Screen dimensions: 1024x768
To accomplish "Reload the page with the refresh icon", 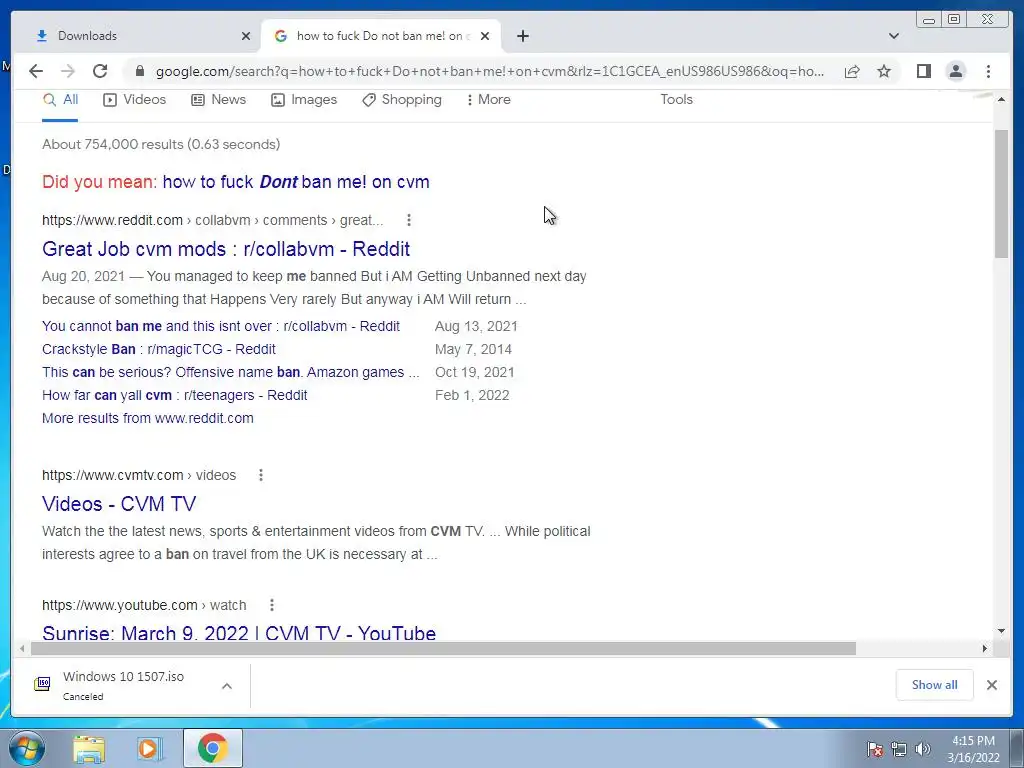I will [x=100, y=71].
